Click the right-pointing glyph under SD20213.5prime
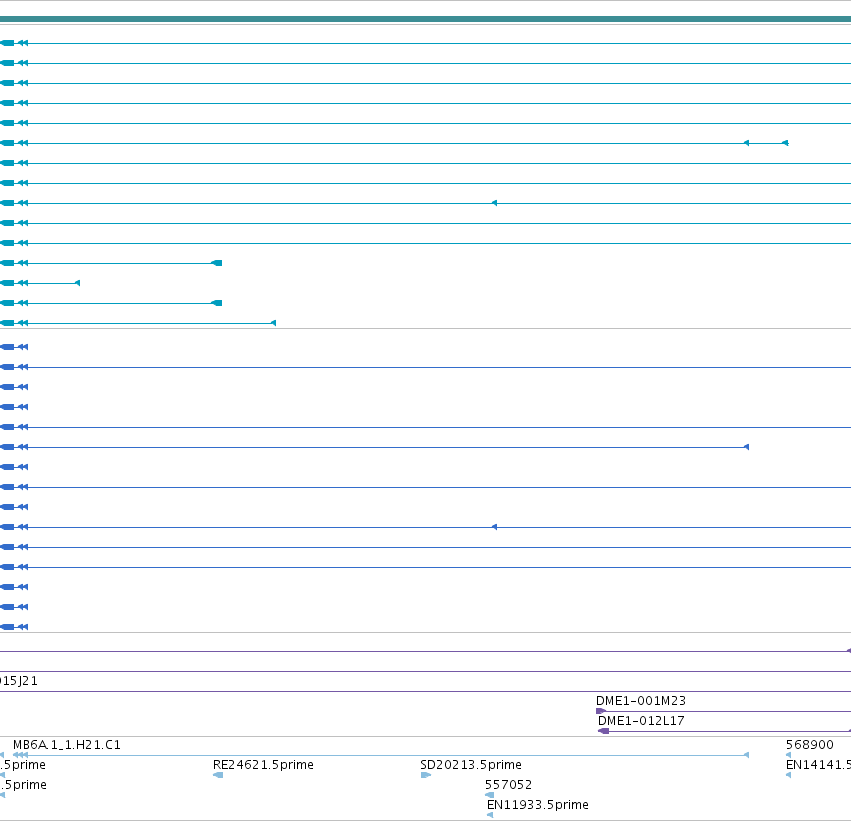 (x=426, y=775)
